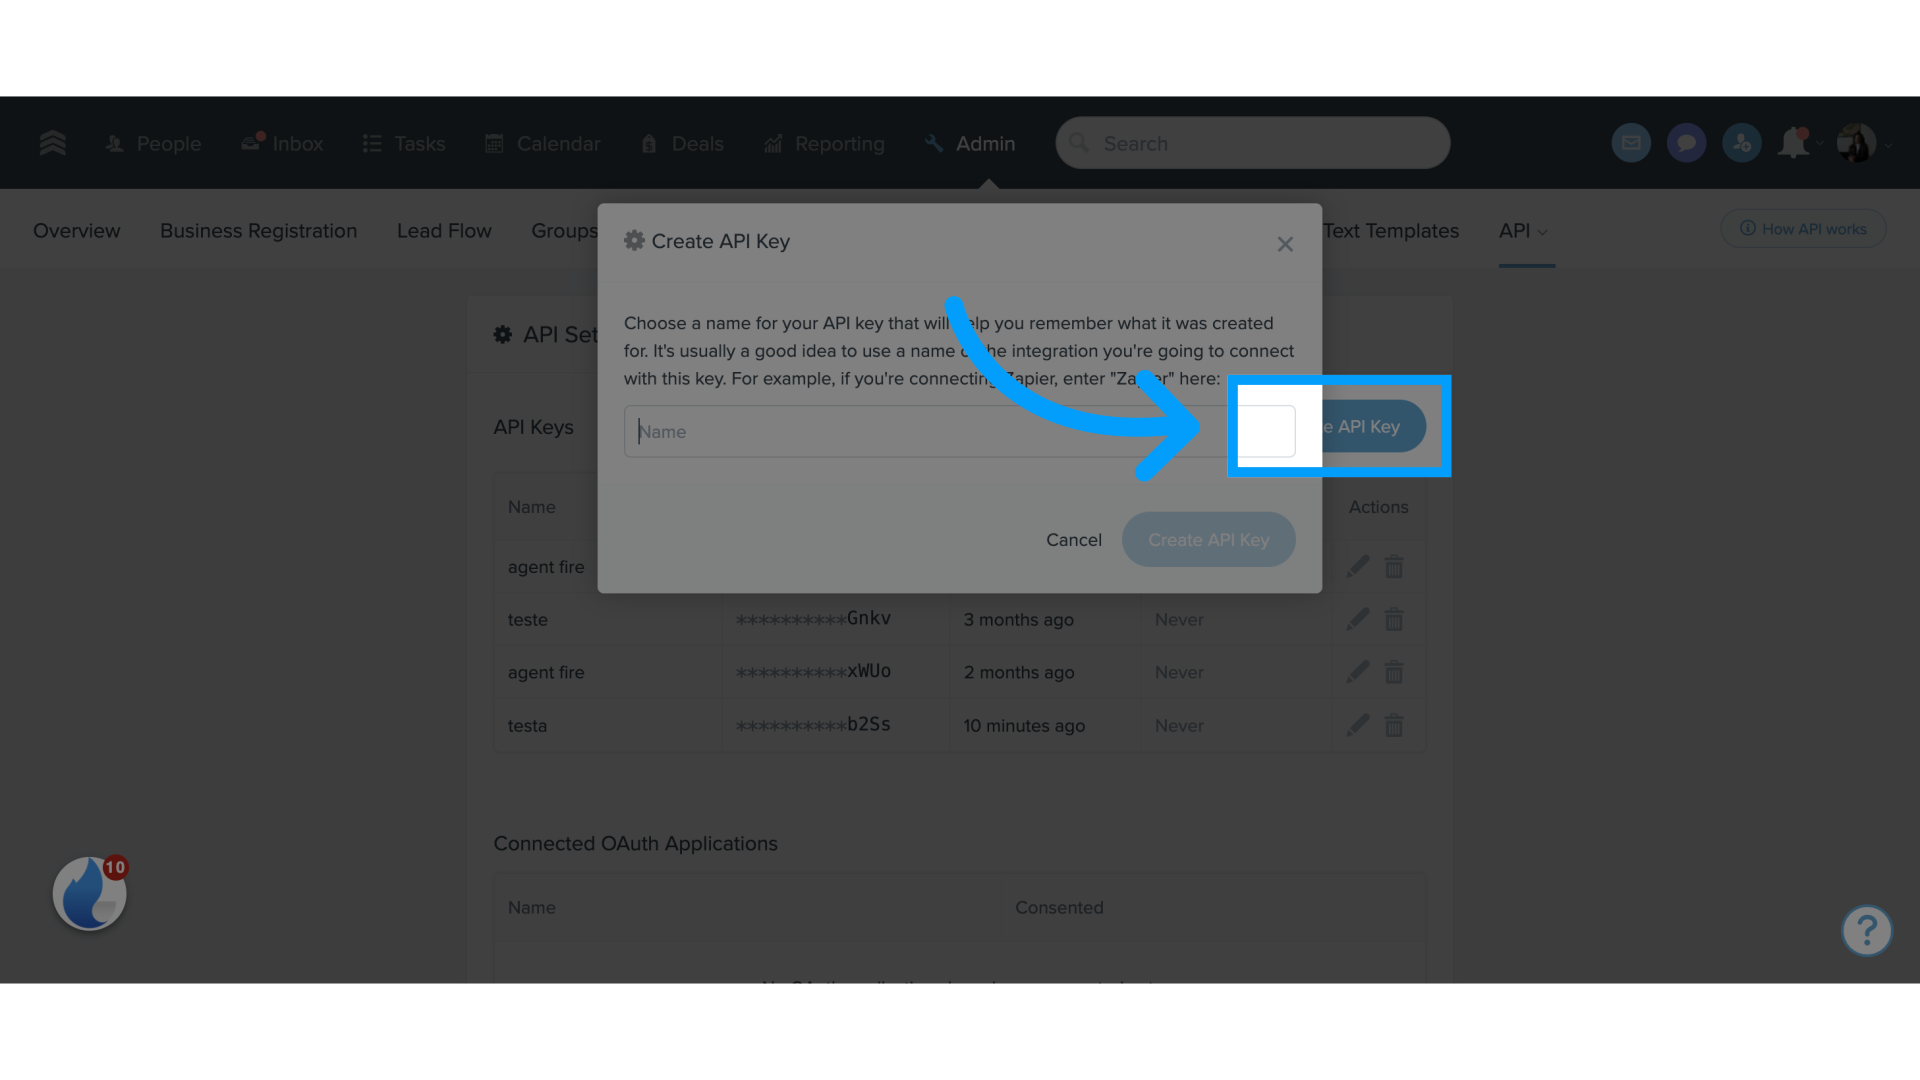
Task: Click the Admin settings icon
Action: pos(935,142)
